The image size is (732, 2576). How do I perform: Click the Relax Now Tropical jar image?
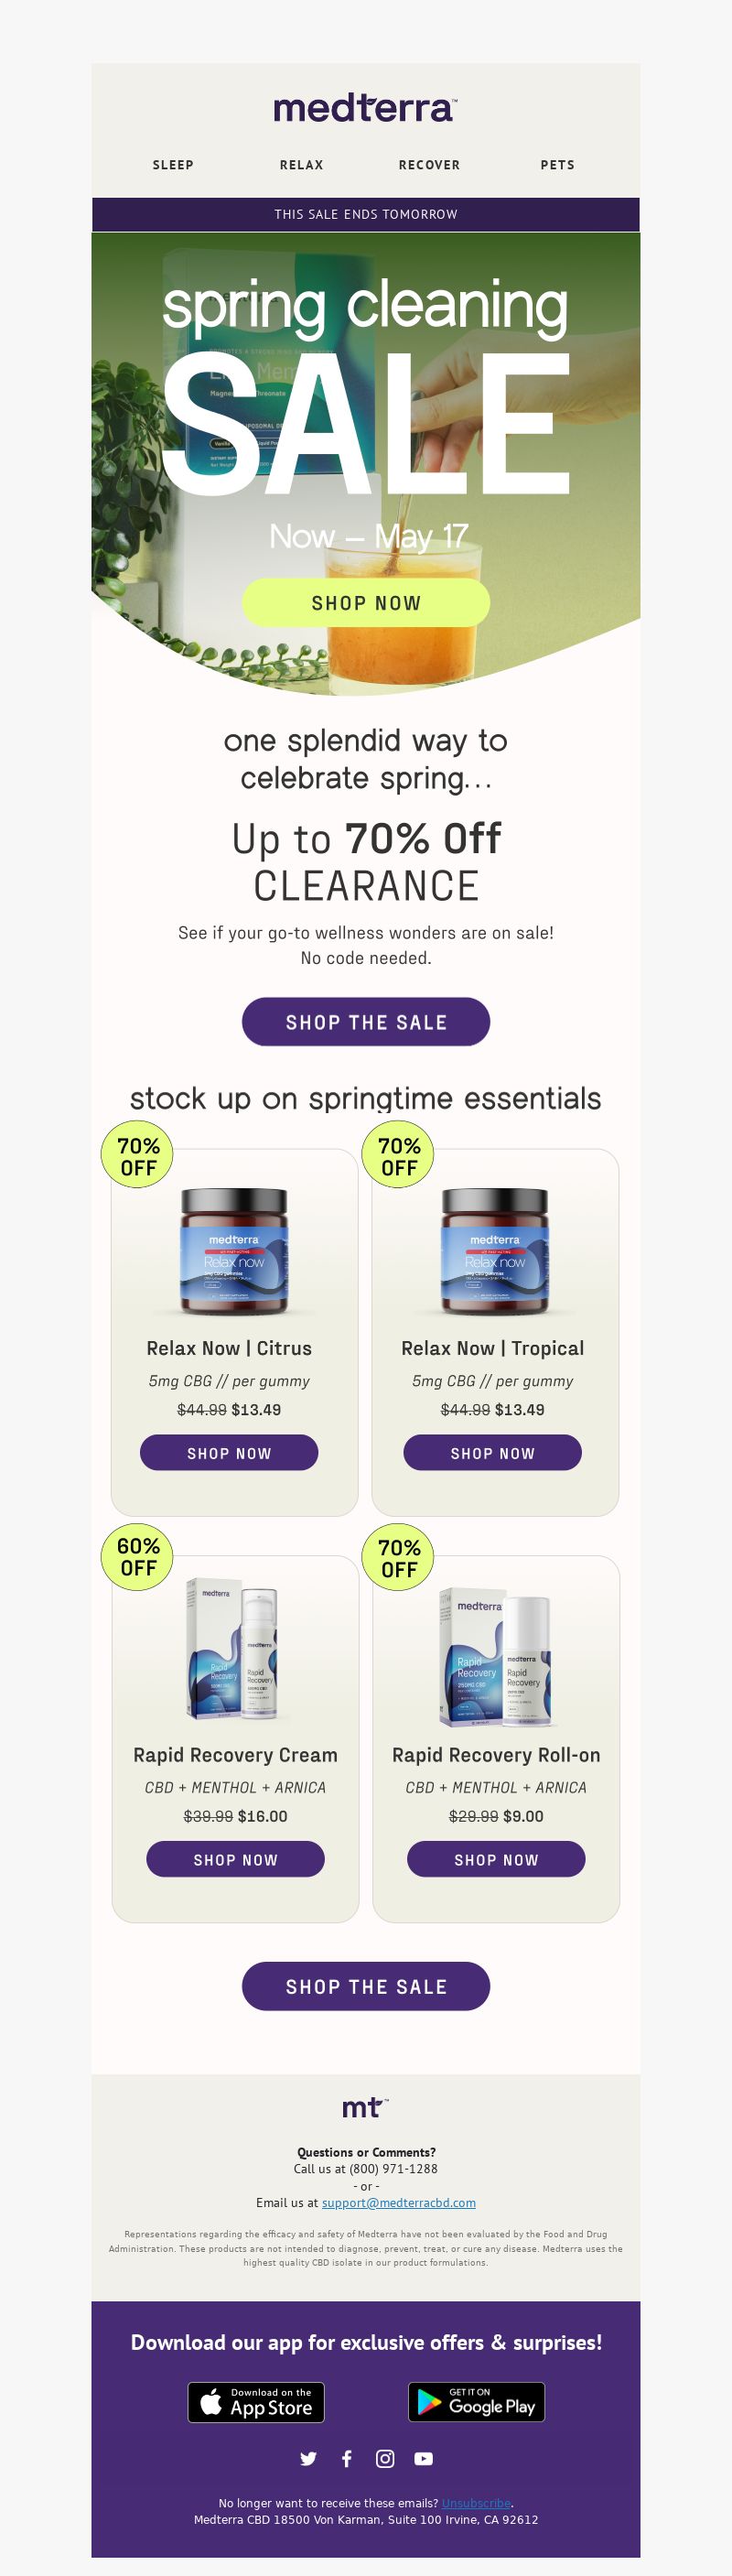pyautogui.click(x=494, y=1251)
